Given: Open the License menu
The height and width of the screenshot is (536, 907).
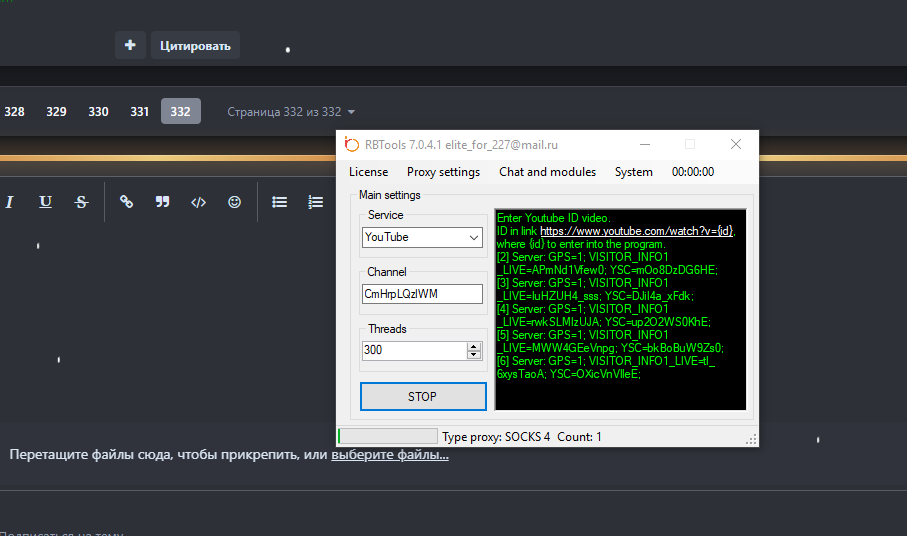Looking at the screenshot, I should click(368, 172).
